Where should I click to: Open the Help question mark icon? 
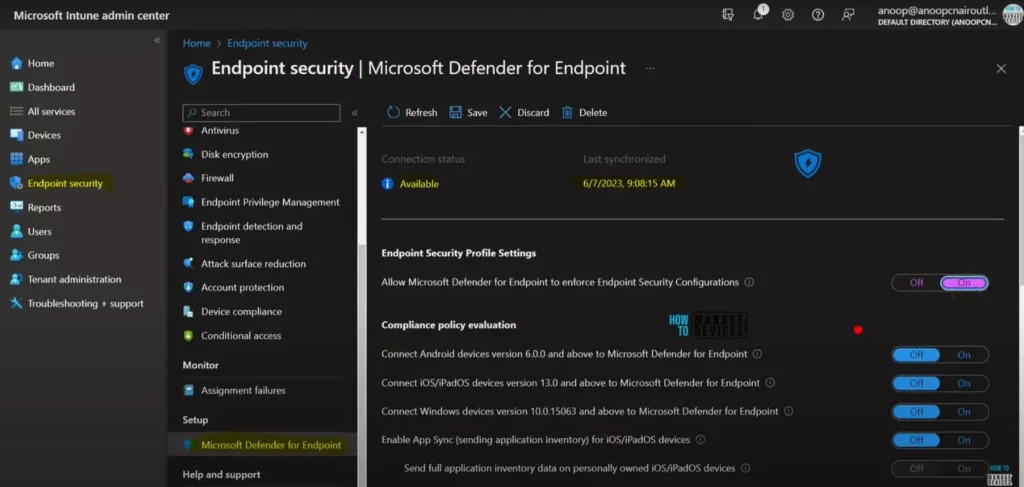click(x=818, y=14)
